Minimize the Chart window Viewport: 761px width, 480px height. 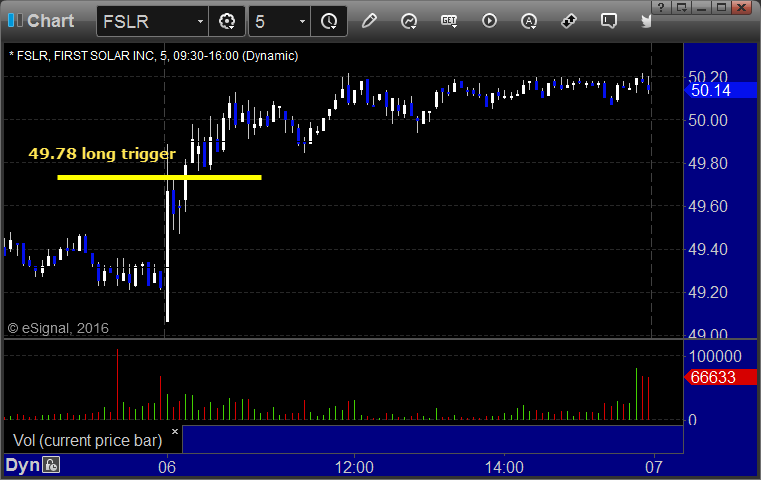tap(701, 7)
